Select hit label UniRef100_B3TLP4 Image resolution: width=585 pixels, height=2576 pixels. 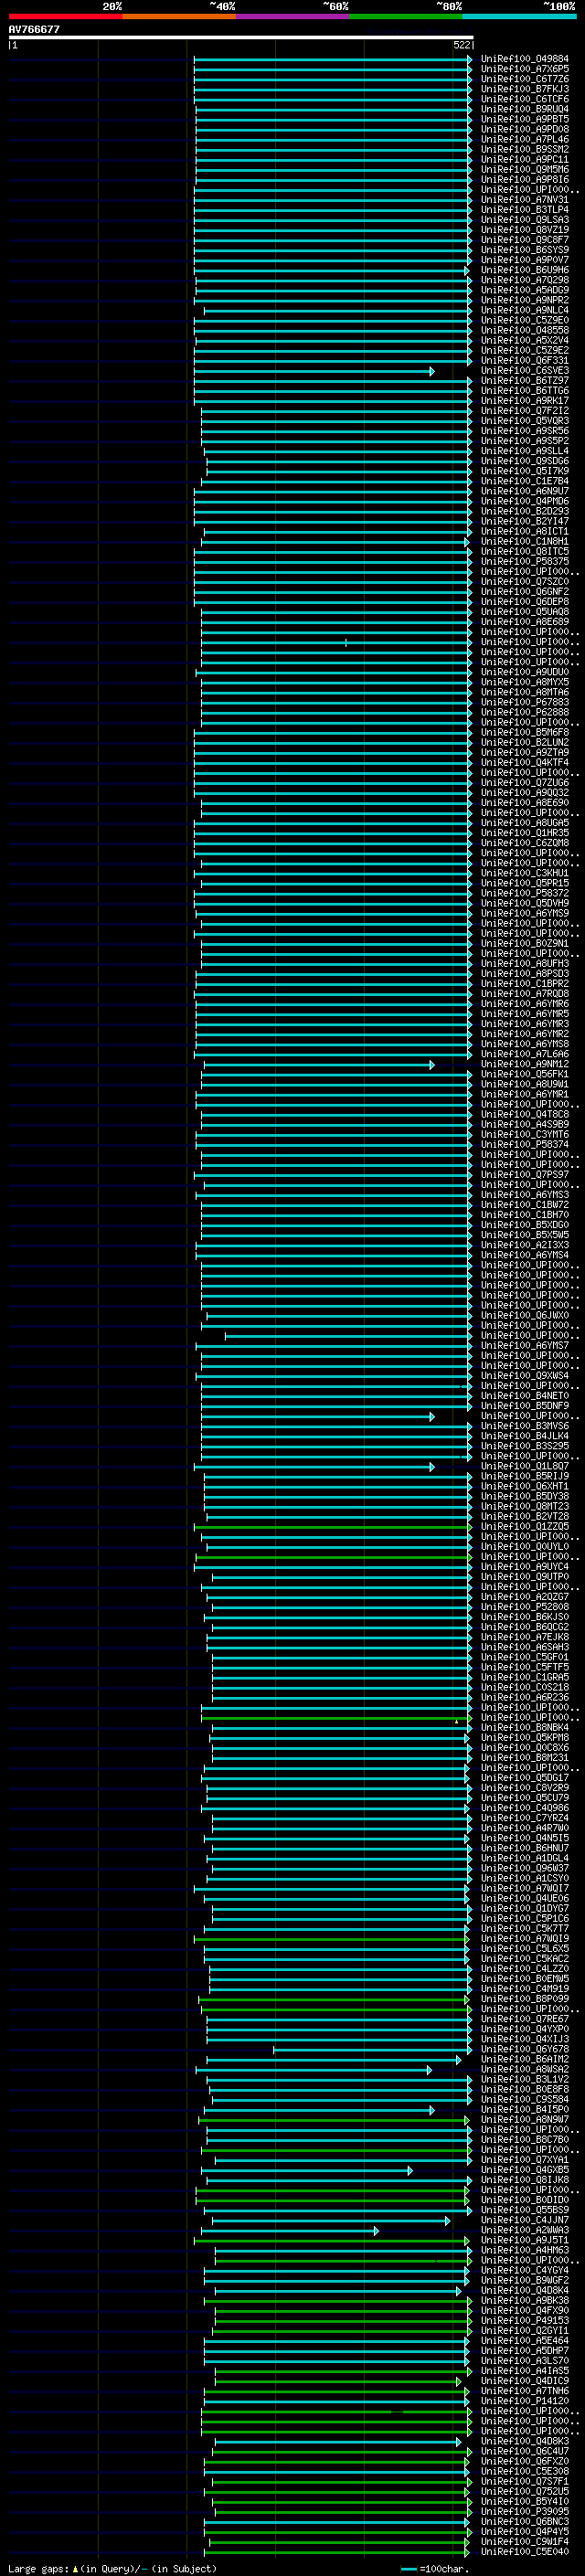(524, 210)
